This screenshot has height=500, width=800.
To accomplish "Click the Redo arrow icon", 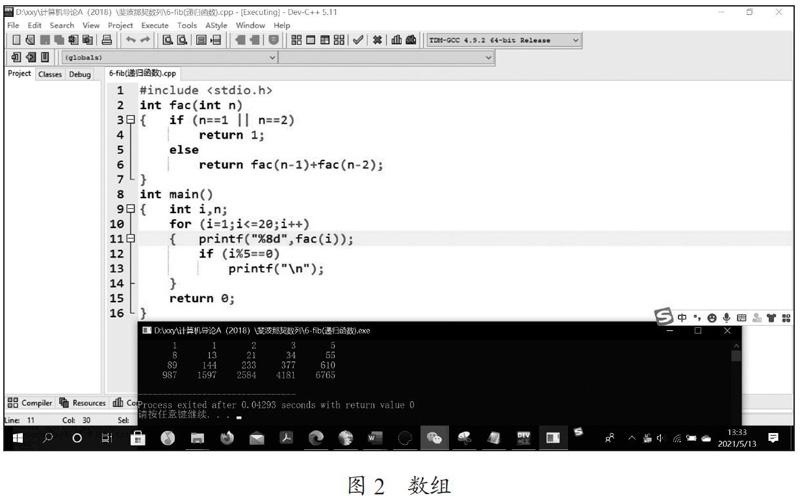I will click(x=145, y=40).
